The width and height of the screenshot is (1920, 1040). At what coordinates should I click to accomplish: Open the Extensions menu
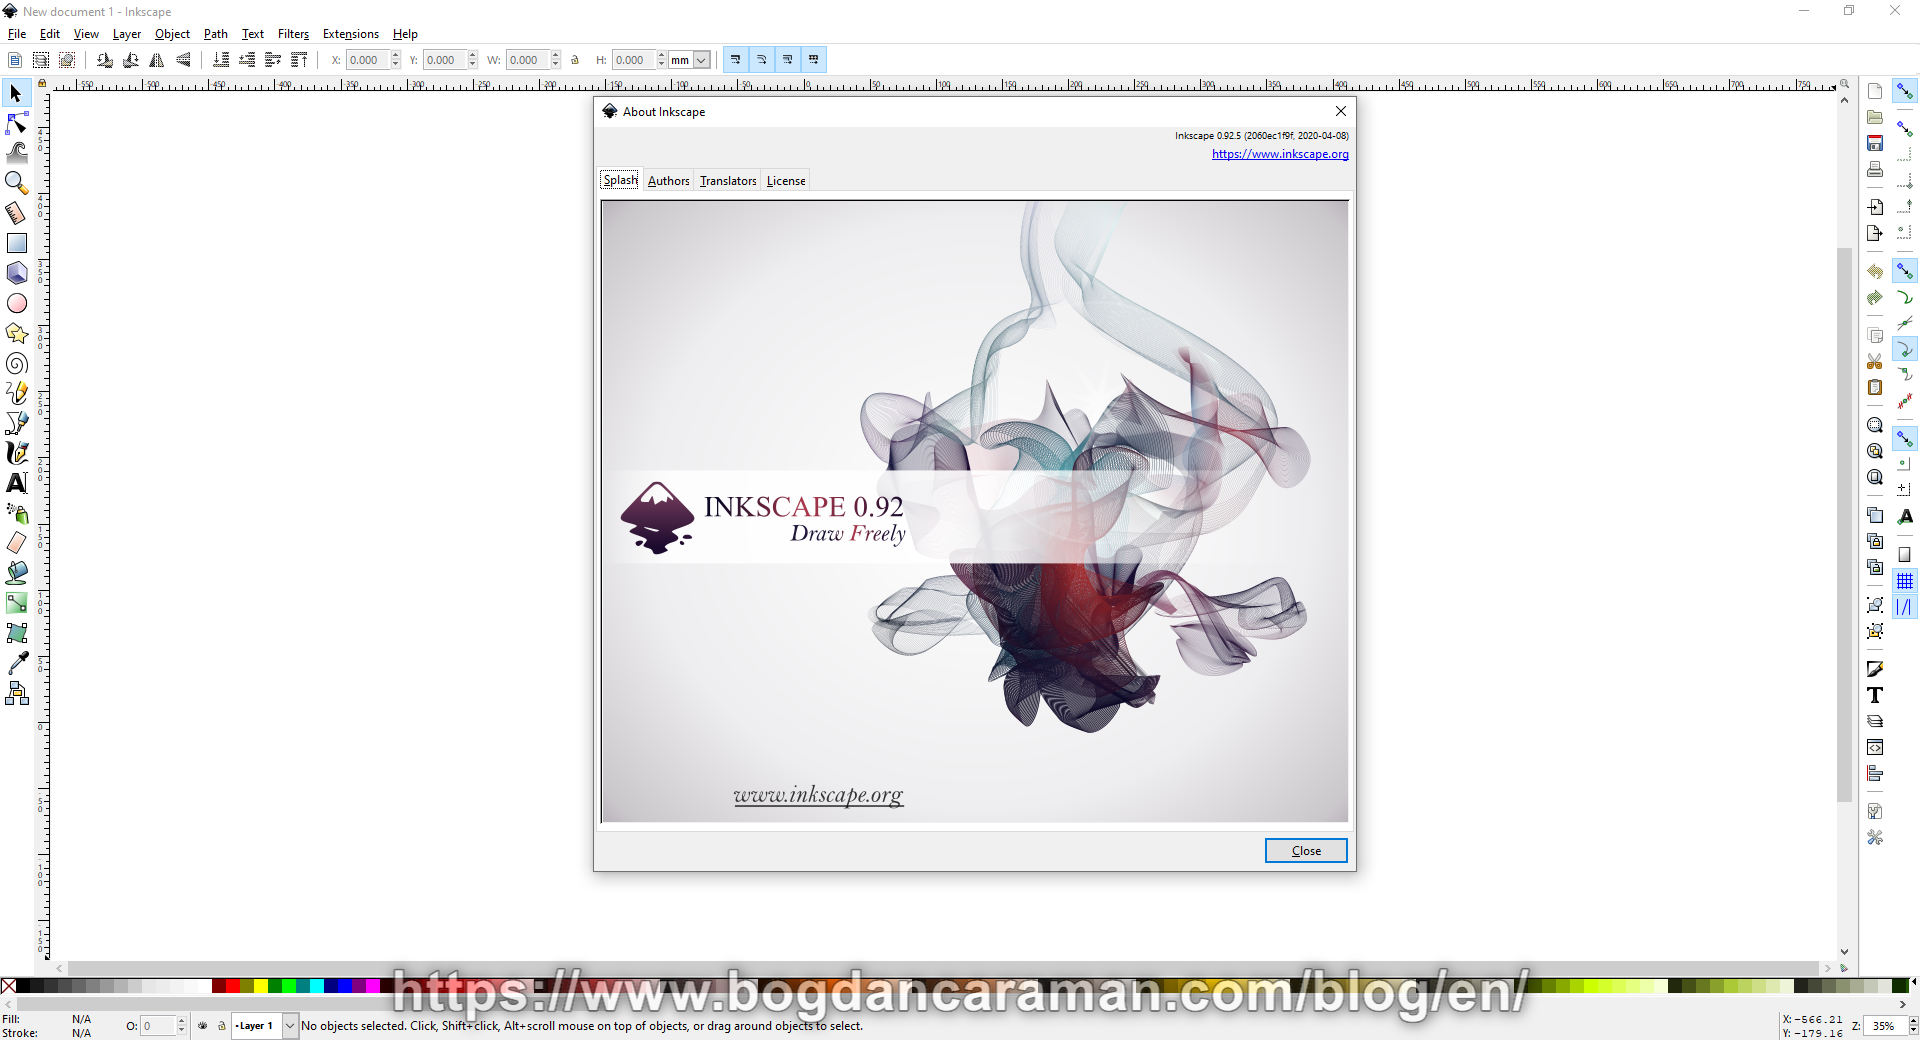click(x=351, y=34)
